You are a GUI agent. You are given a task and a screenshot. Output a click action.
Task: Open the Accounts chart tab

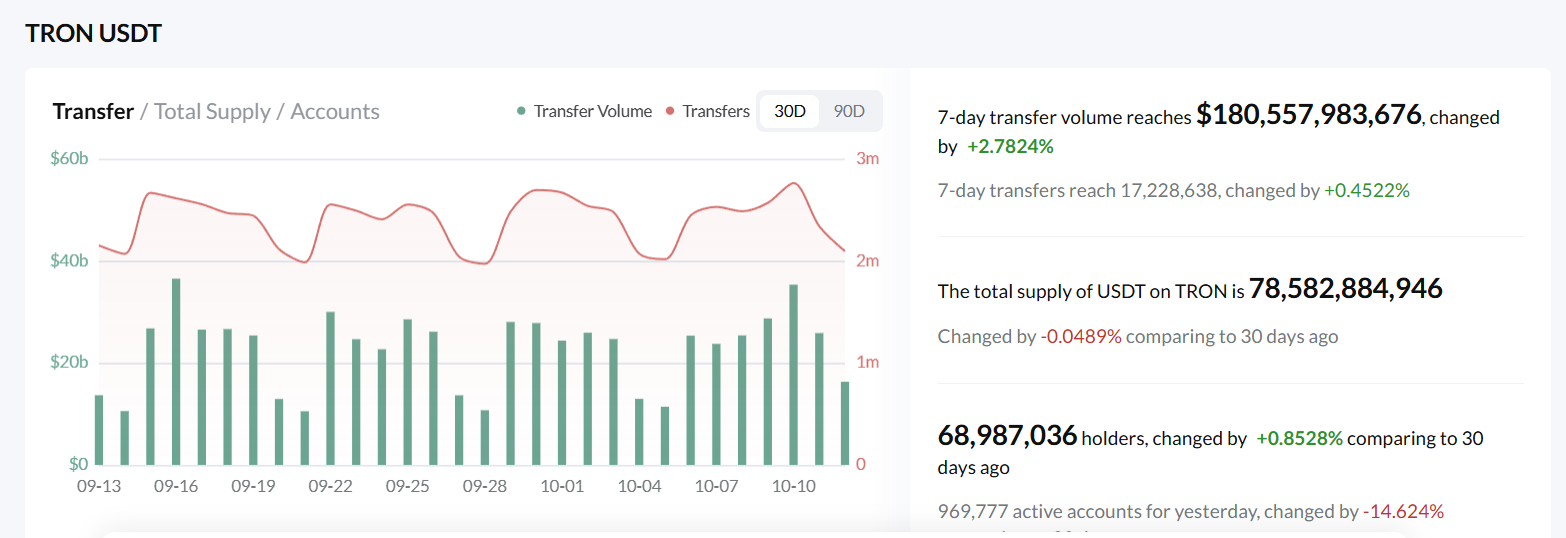click(335, 111)
